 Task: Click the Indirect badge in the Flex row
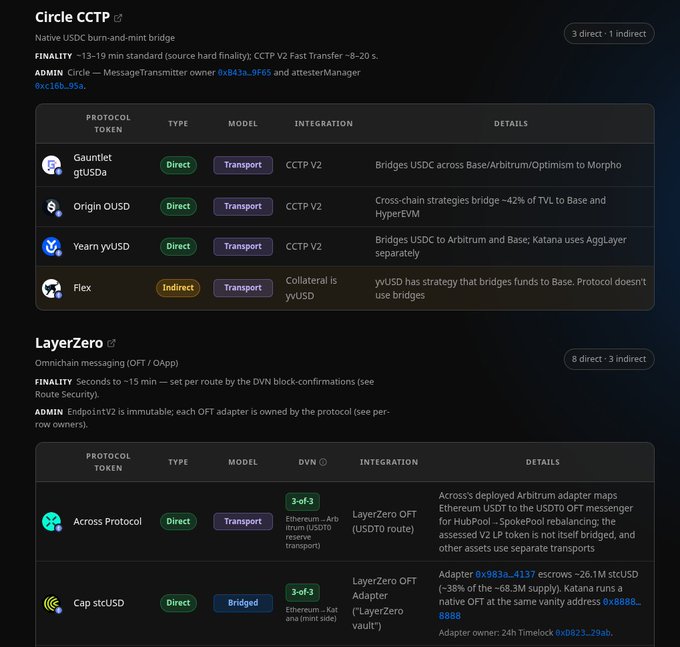pos(178,288)
